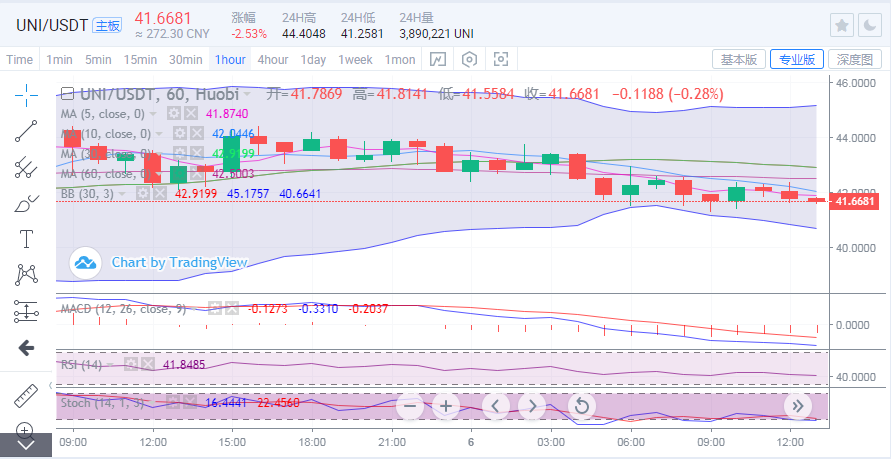Open chart settings hexagon icon

(468, 60)
